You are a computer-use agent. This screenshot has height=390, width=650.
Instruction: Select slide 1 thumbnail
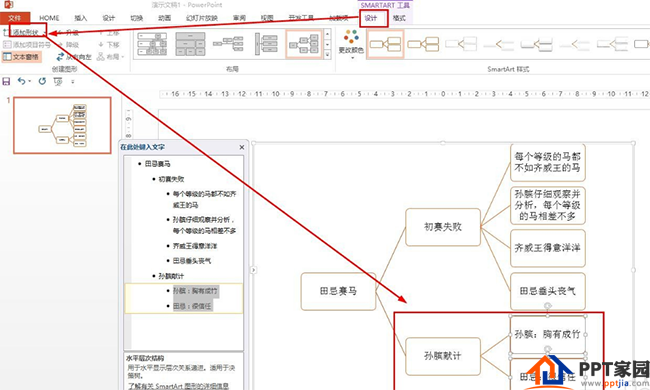tap(62, 125)
